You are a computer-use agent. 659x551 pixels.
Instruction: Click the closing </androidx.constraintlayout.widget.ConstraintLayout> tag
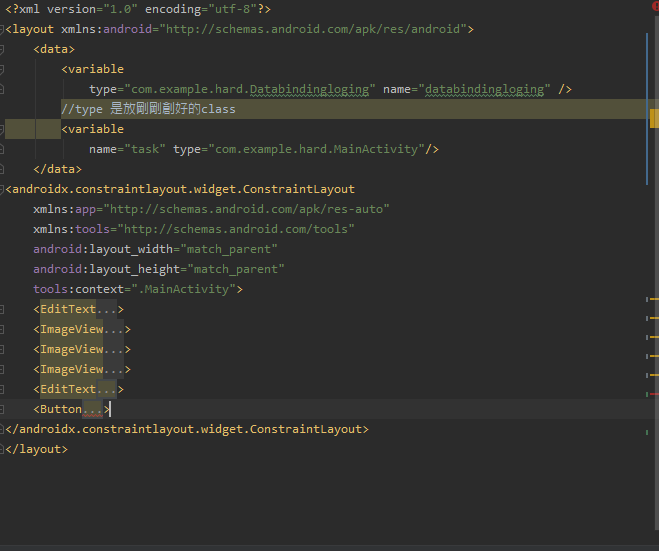(187, 430)
